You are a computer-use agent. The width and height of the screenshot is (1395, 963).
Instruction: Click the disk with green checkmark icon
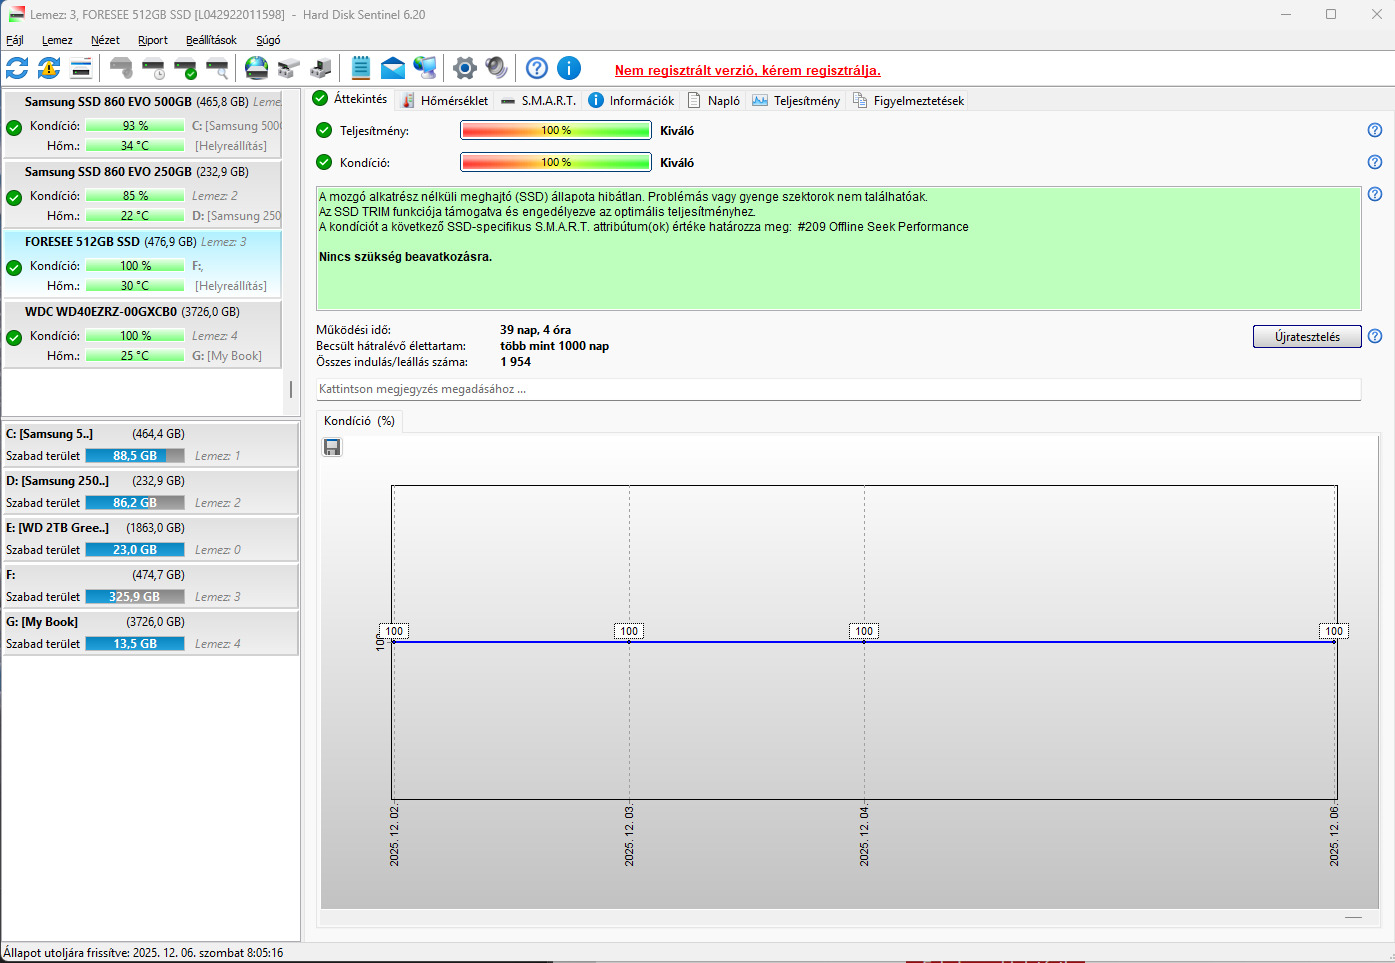(185, 68)
